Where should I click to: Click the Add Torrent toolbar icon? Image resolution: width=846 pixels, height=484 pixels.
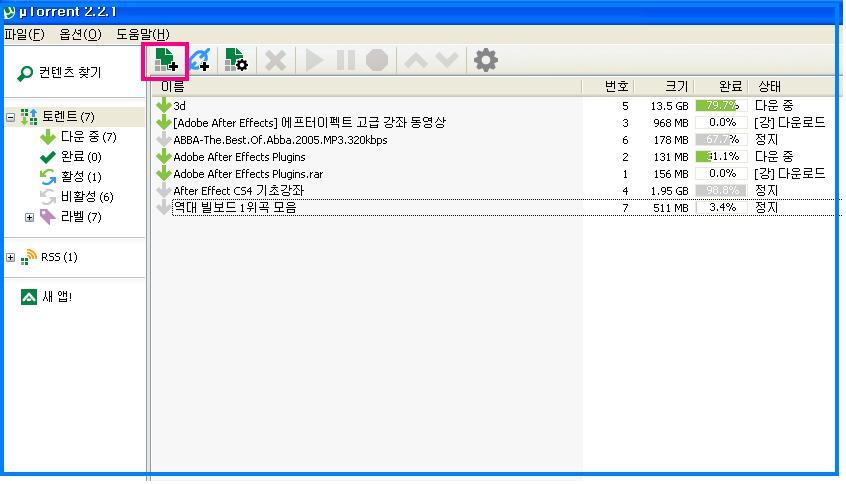click(166, 60)
